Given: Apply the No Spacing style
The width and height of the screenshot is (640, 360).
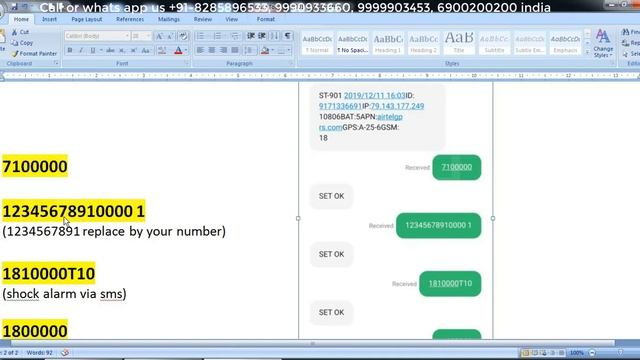Looking at the screenshot, I should click(353, 43).
